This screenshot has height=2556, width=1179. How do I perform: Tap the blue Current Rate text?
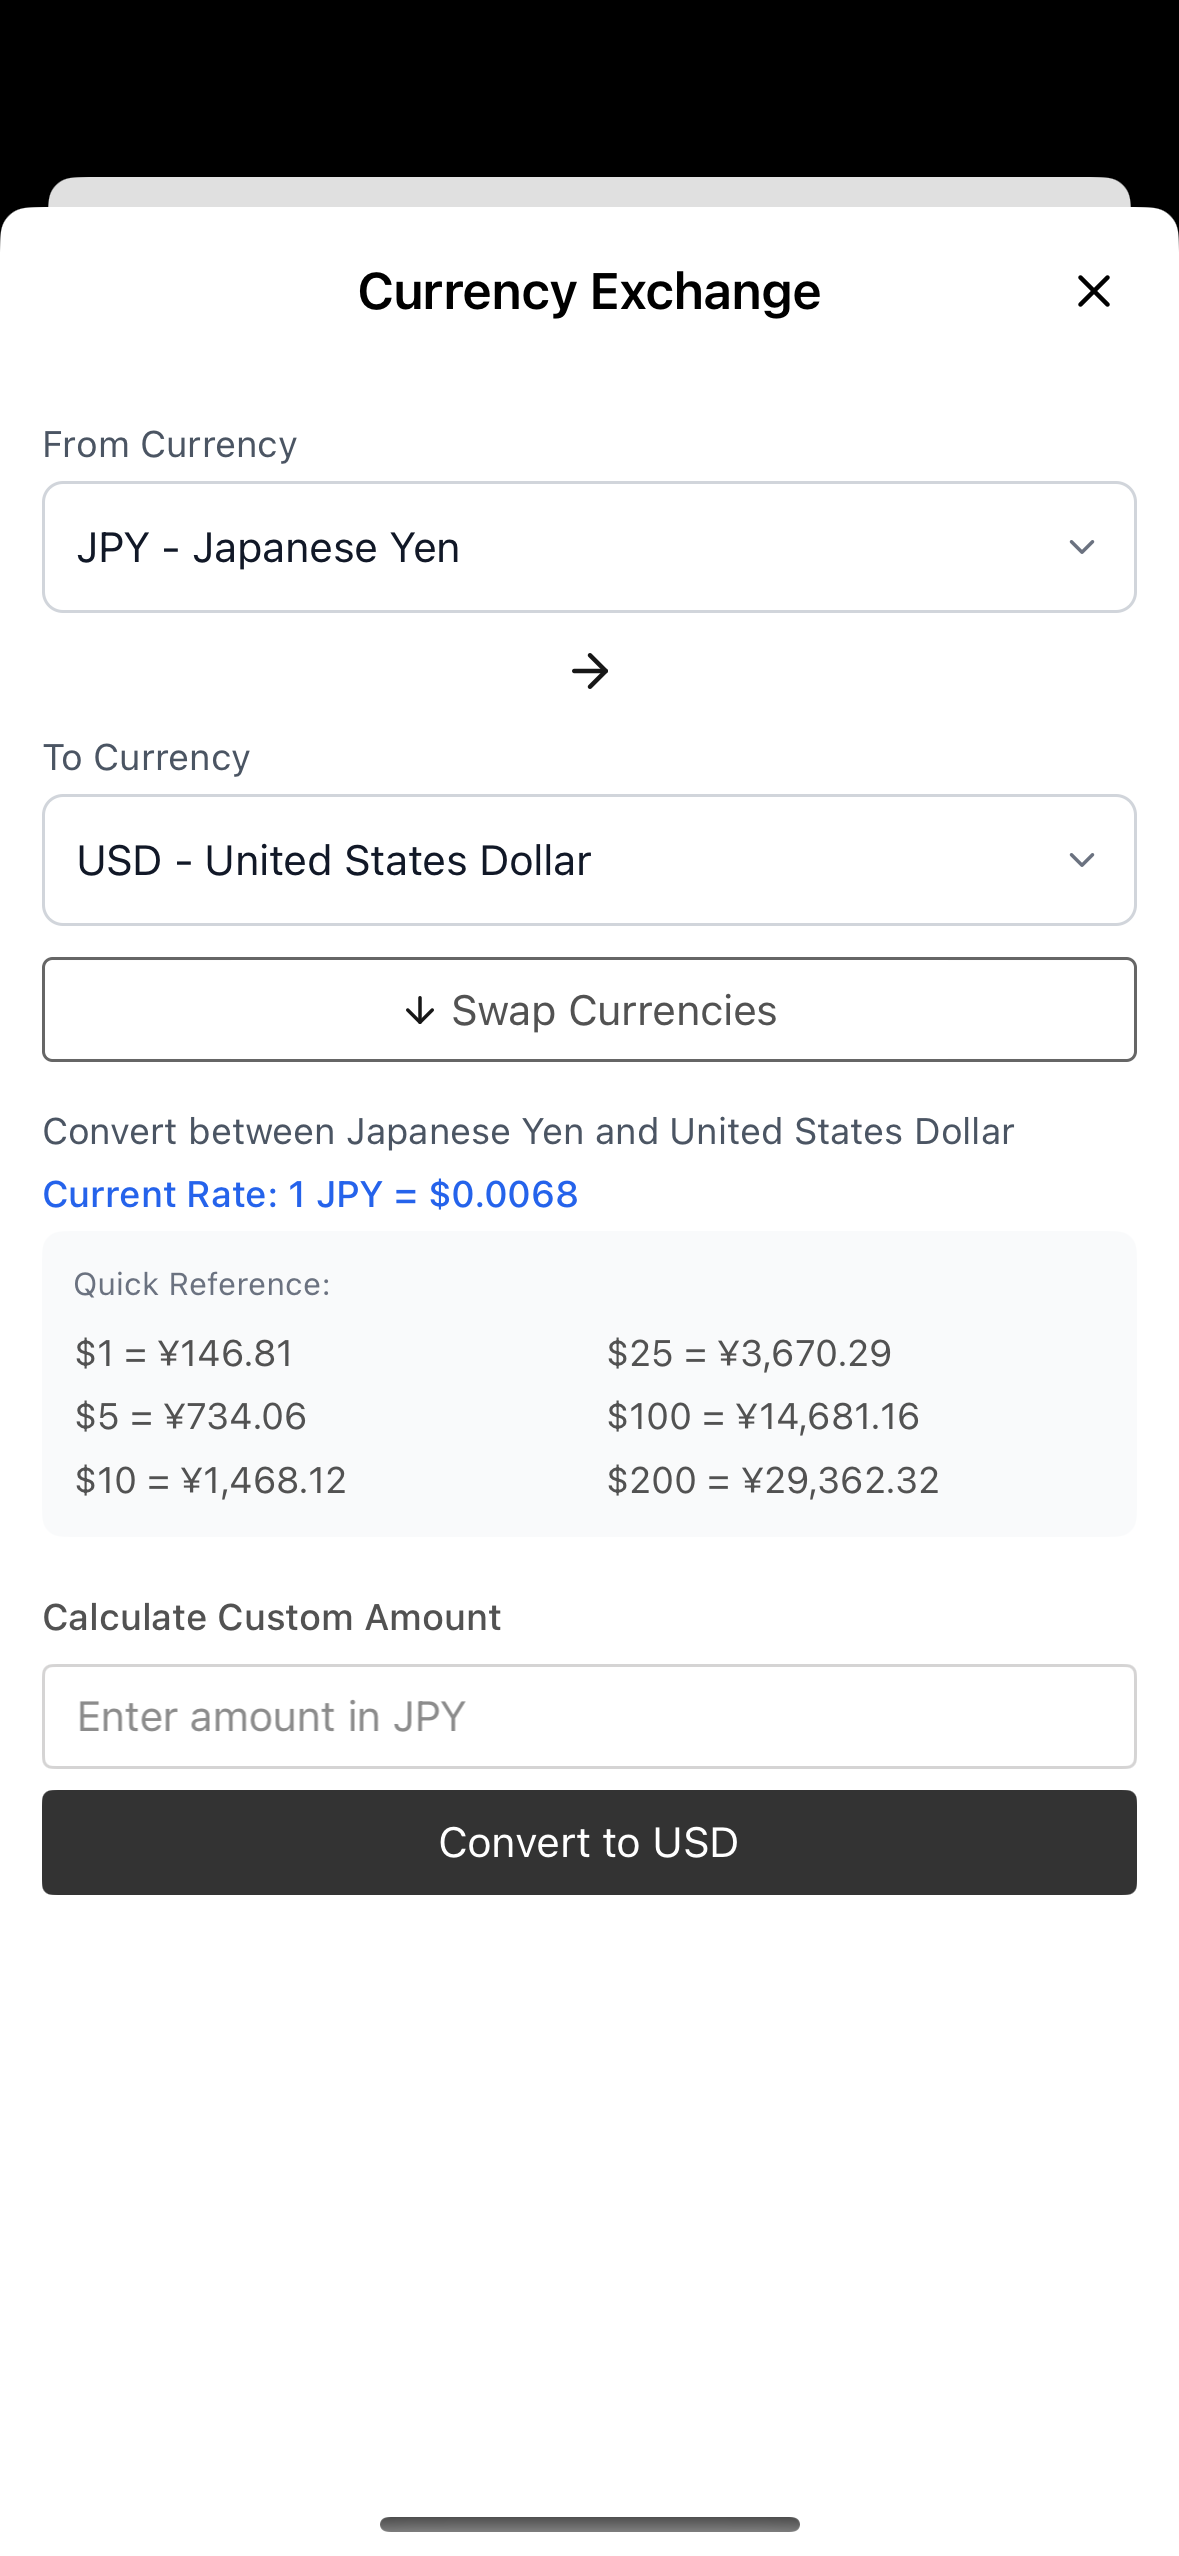click(310, 1194)
